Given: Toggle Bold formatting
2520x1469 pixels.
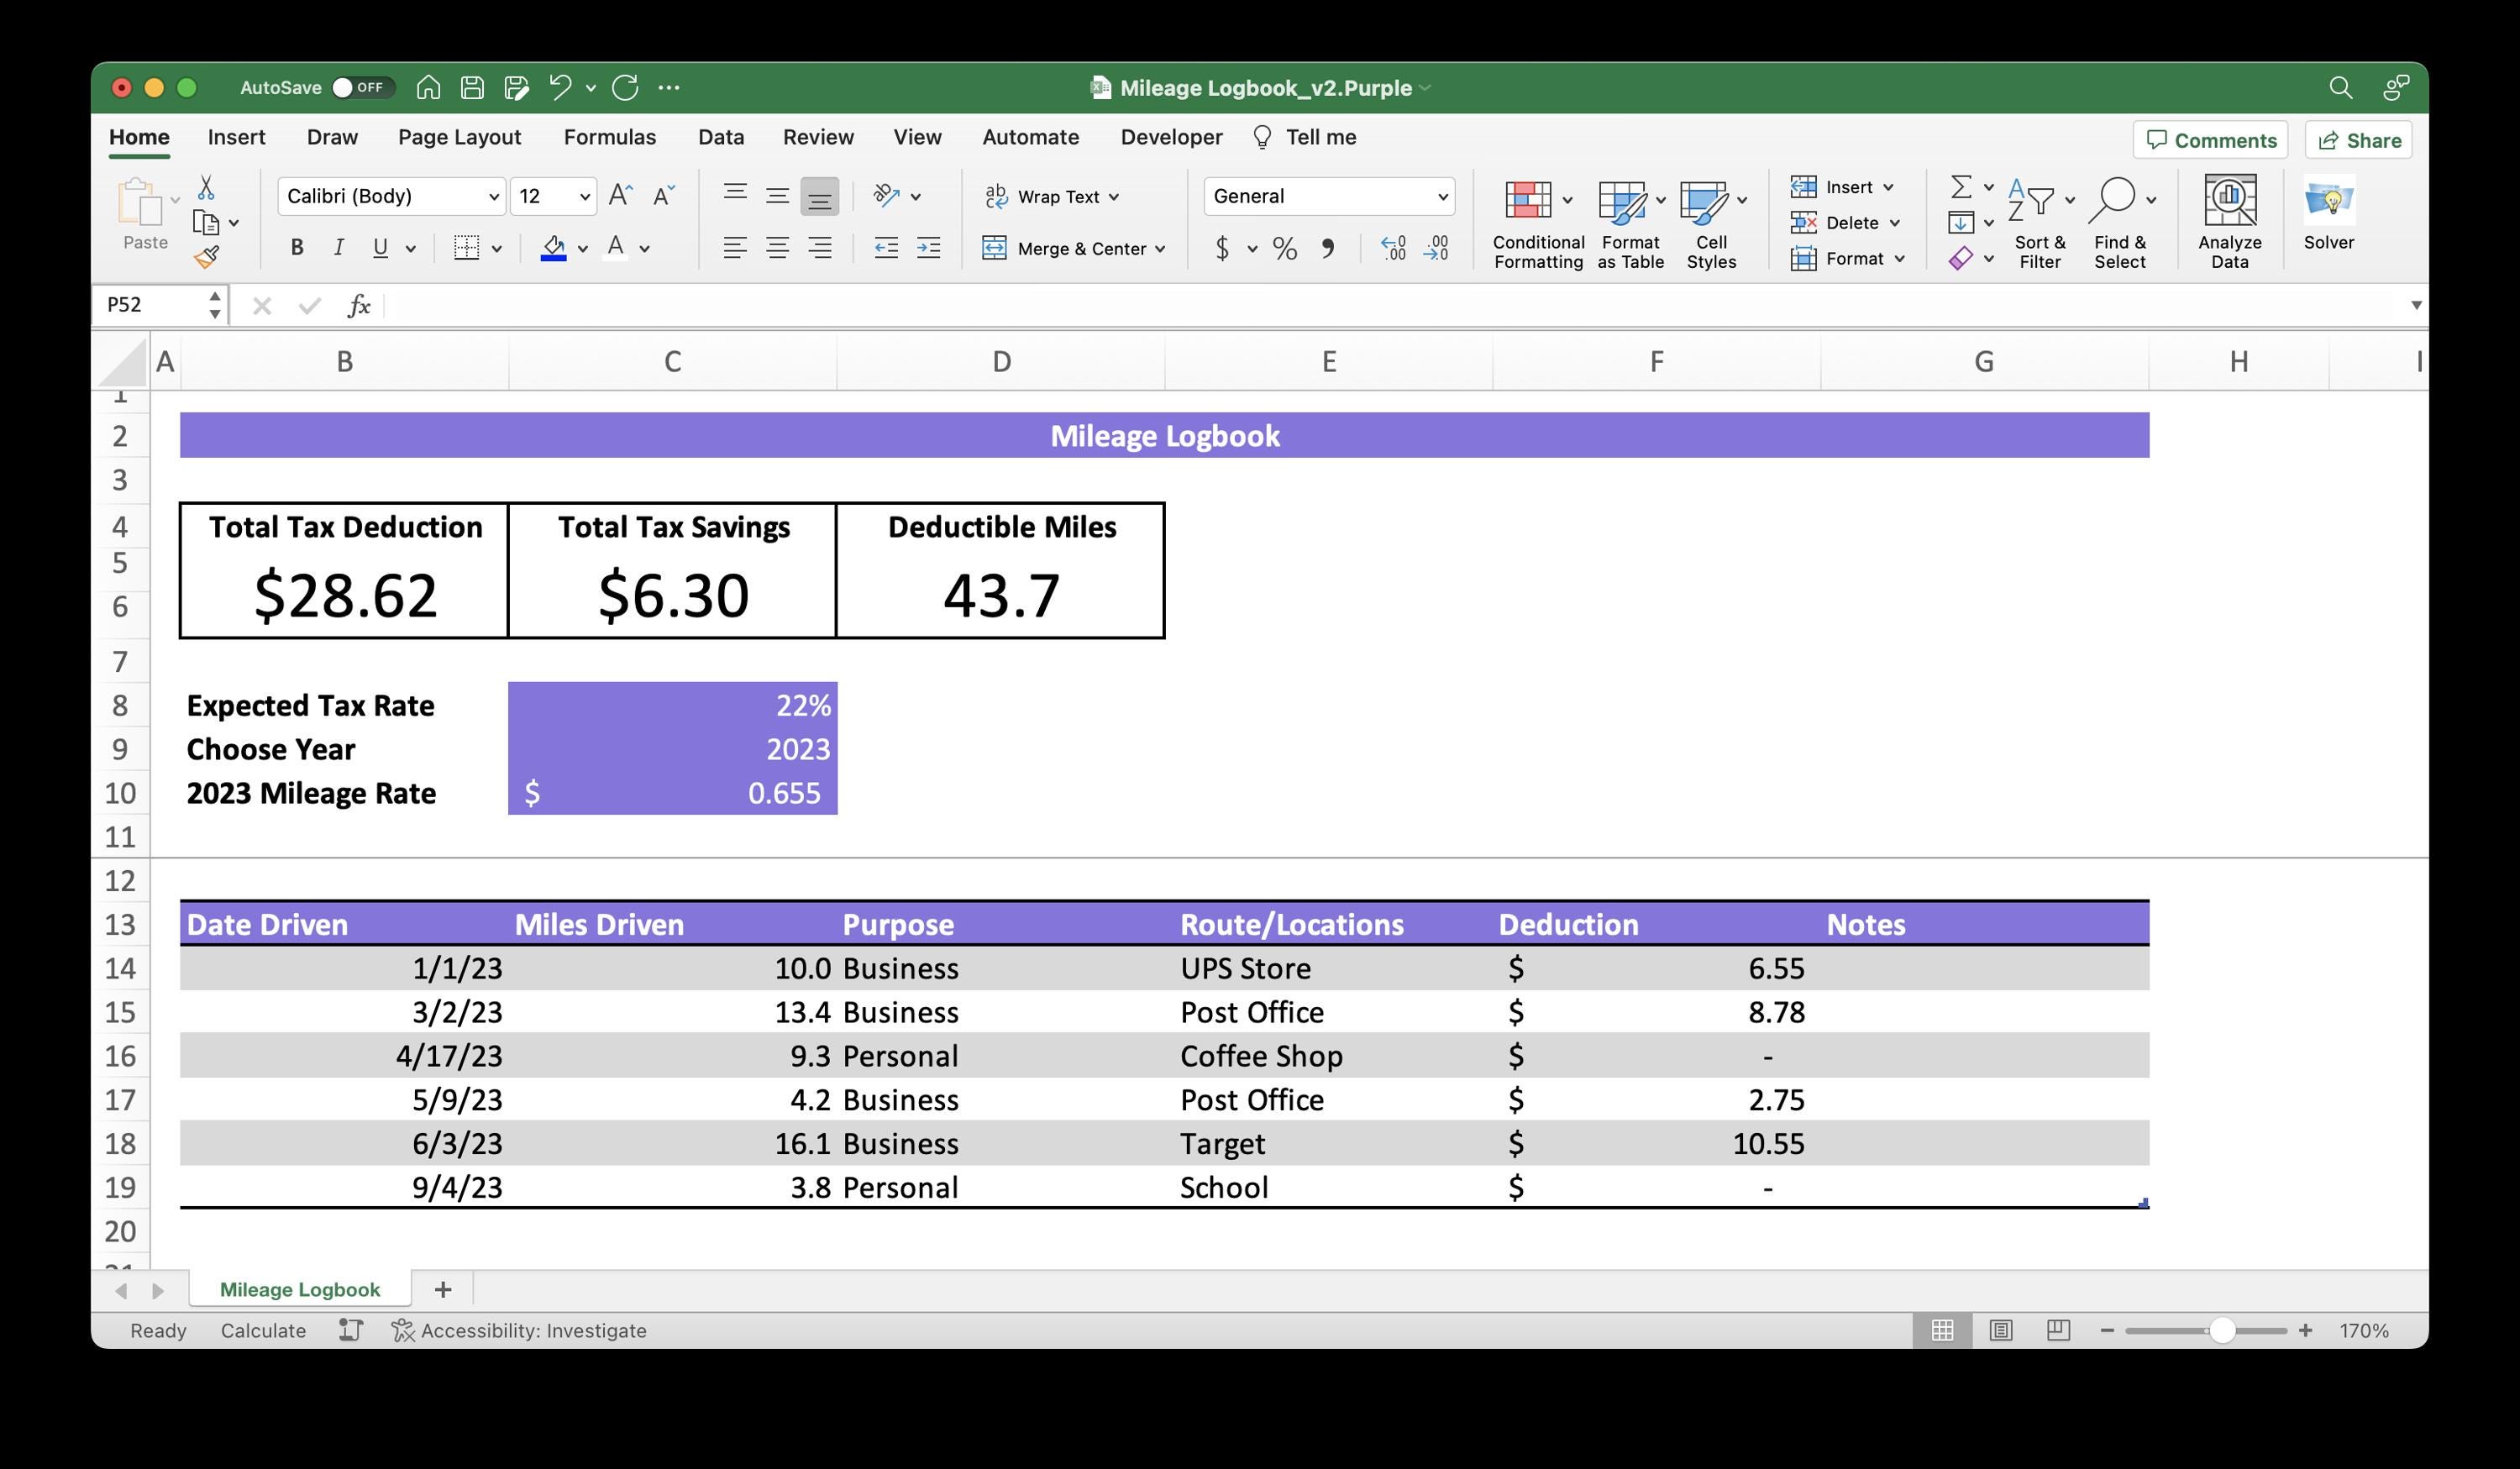Looking at the screenshot, I should [x=297, y=247].
